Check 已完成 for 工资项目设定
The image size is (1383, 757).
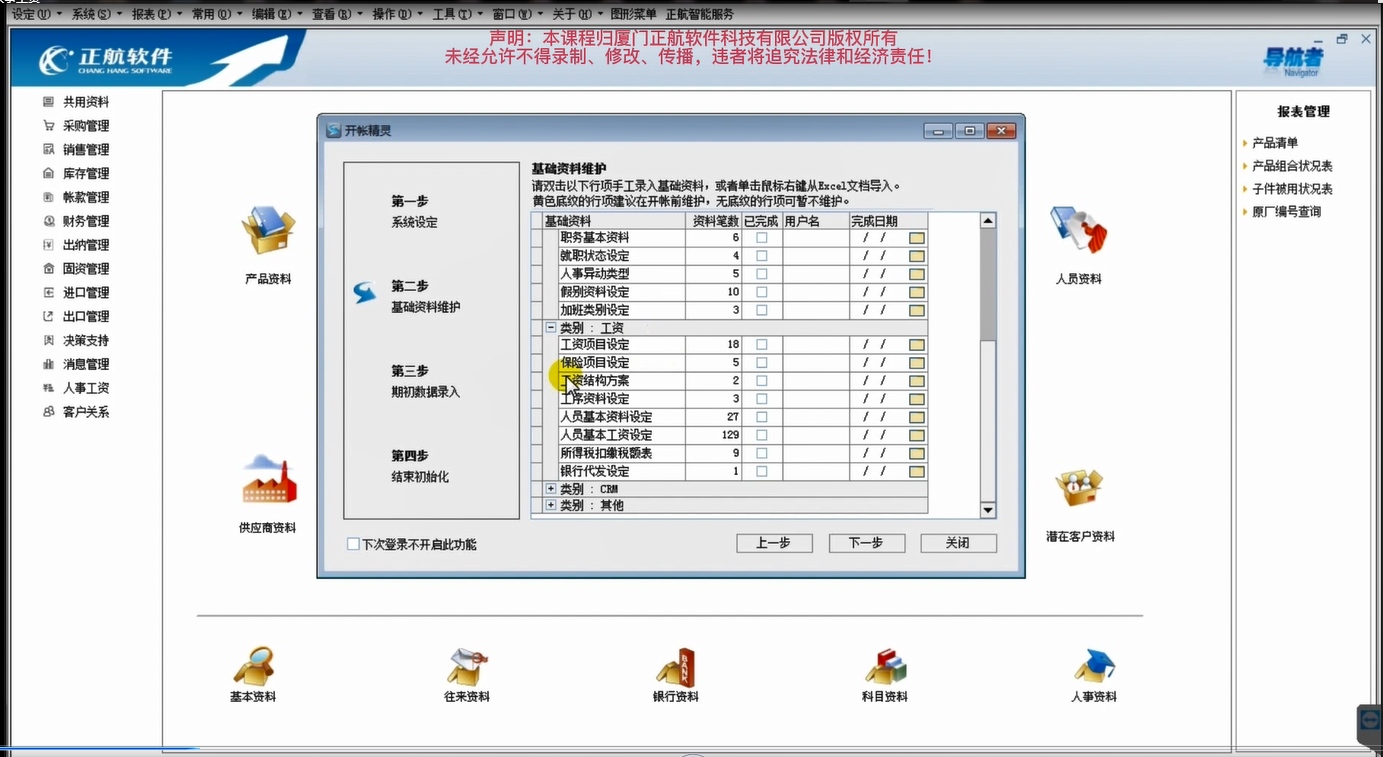point(762,345)
